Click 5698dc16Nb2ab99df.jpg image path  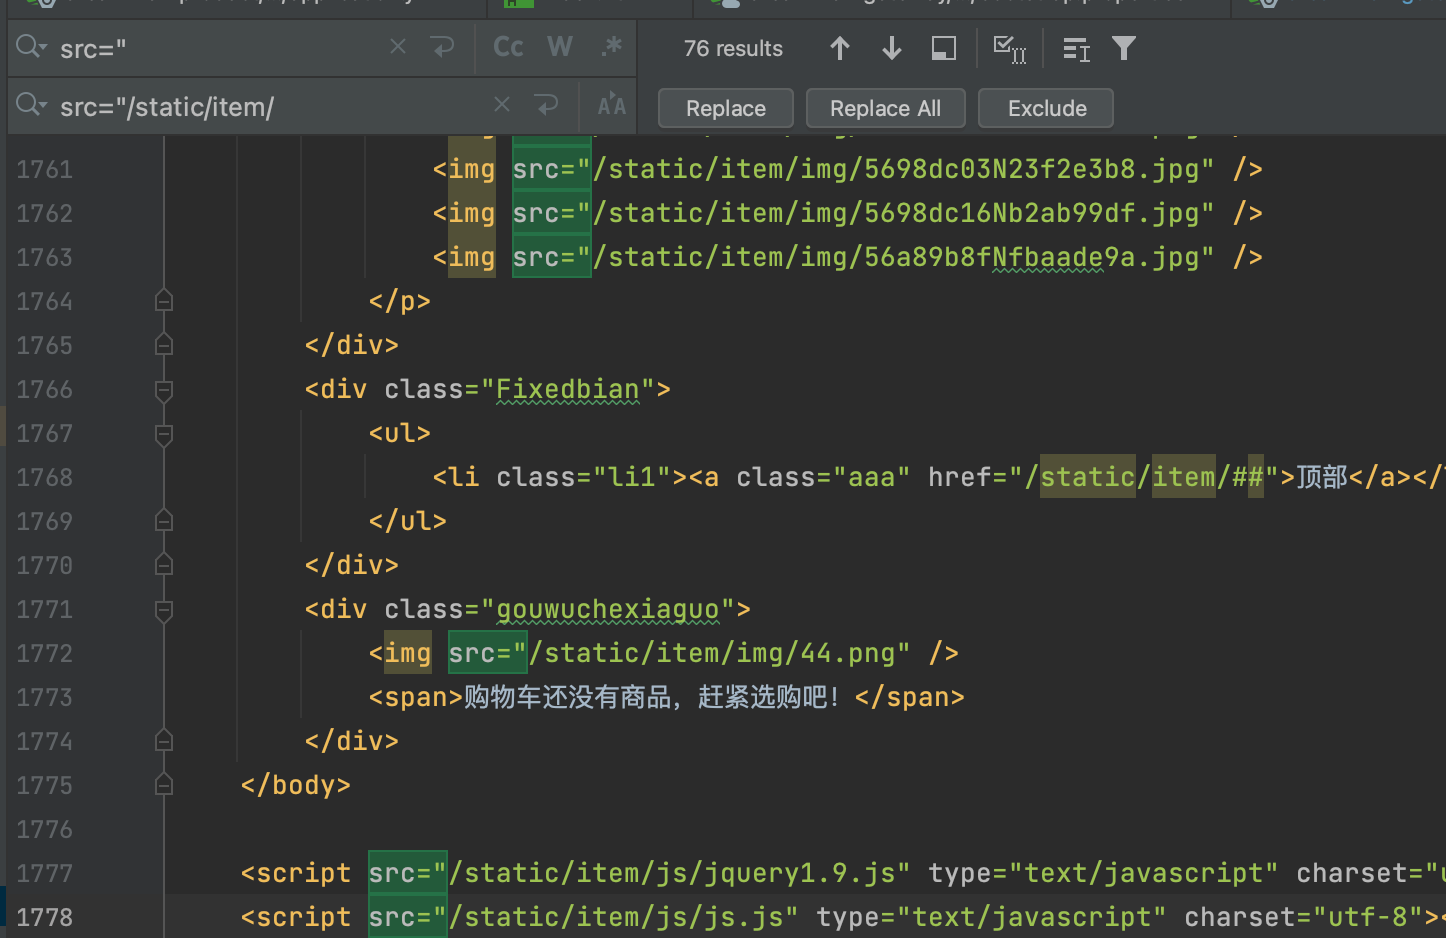click(x=904, y=213)
